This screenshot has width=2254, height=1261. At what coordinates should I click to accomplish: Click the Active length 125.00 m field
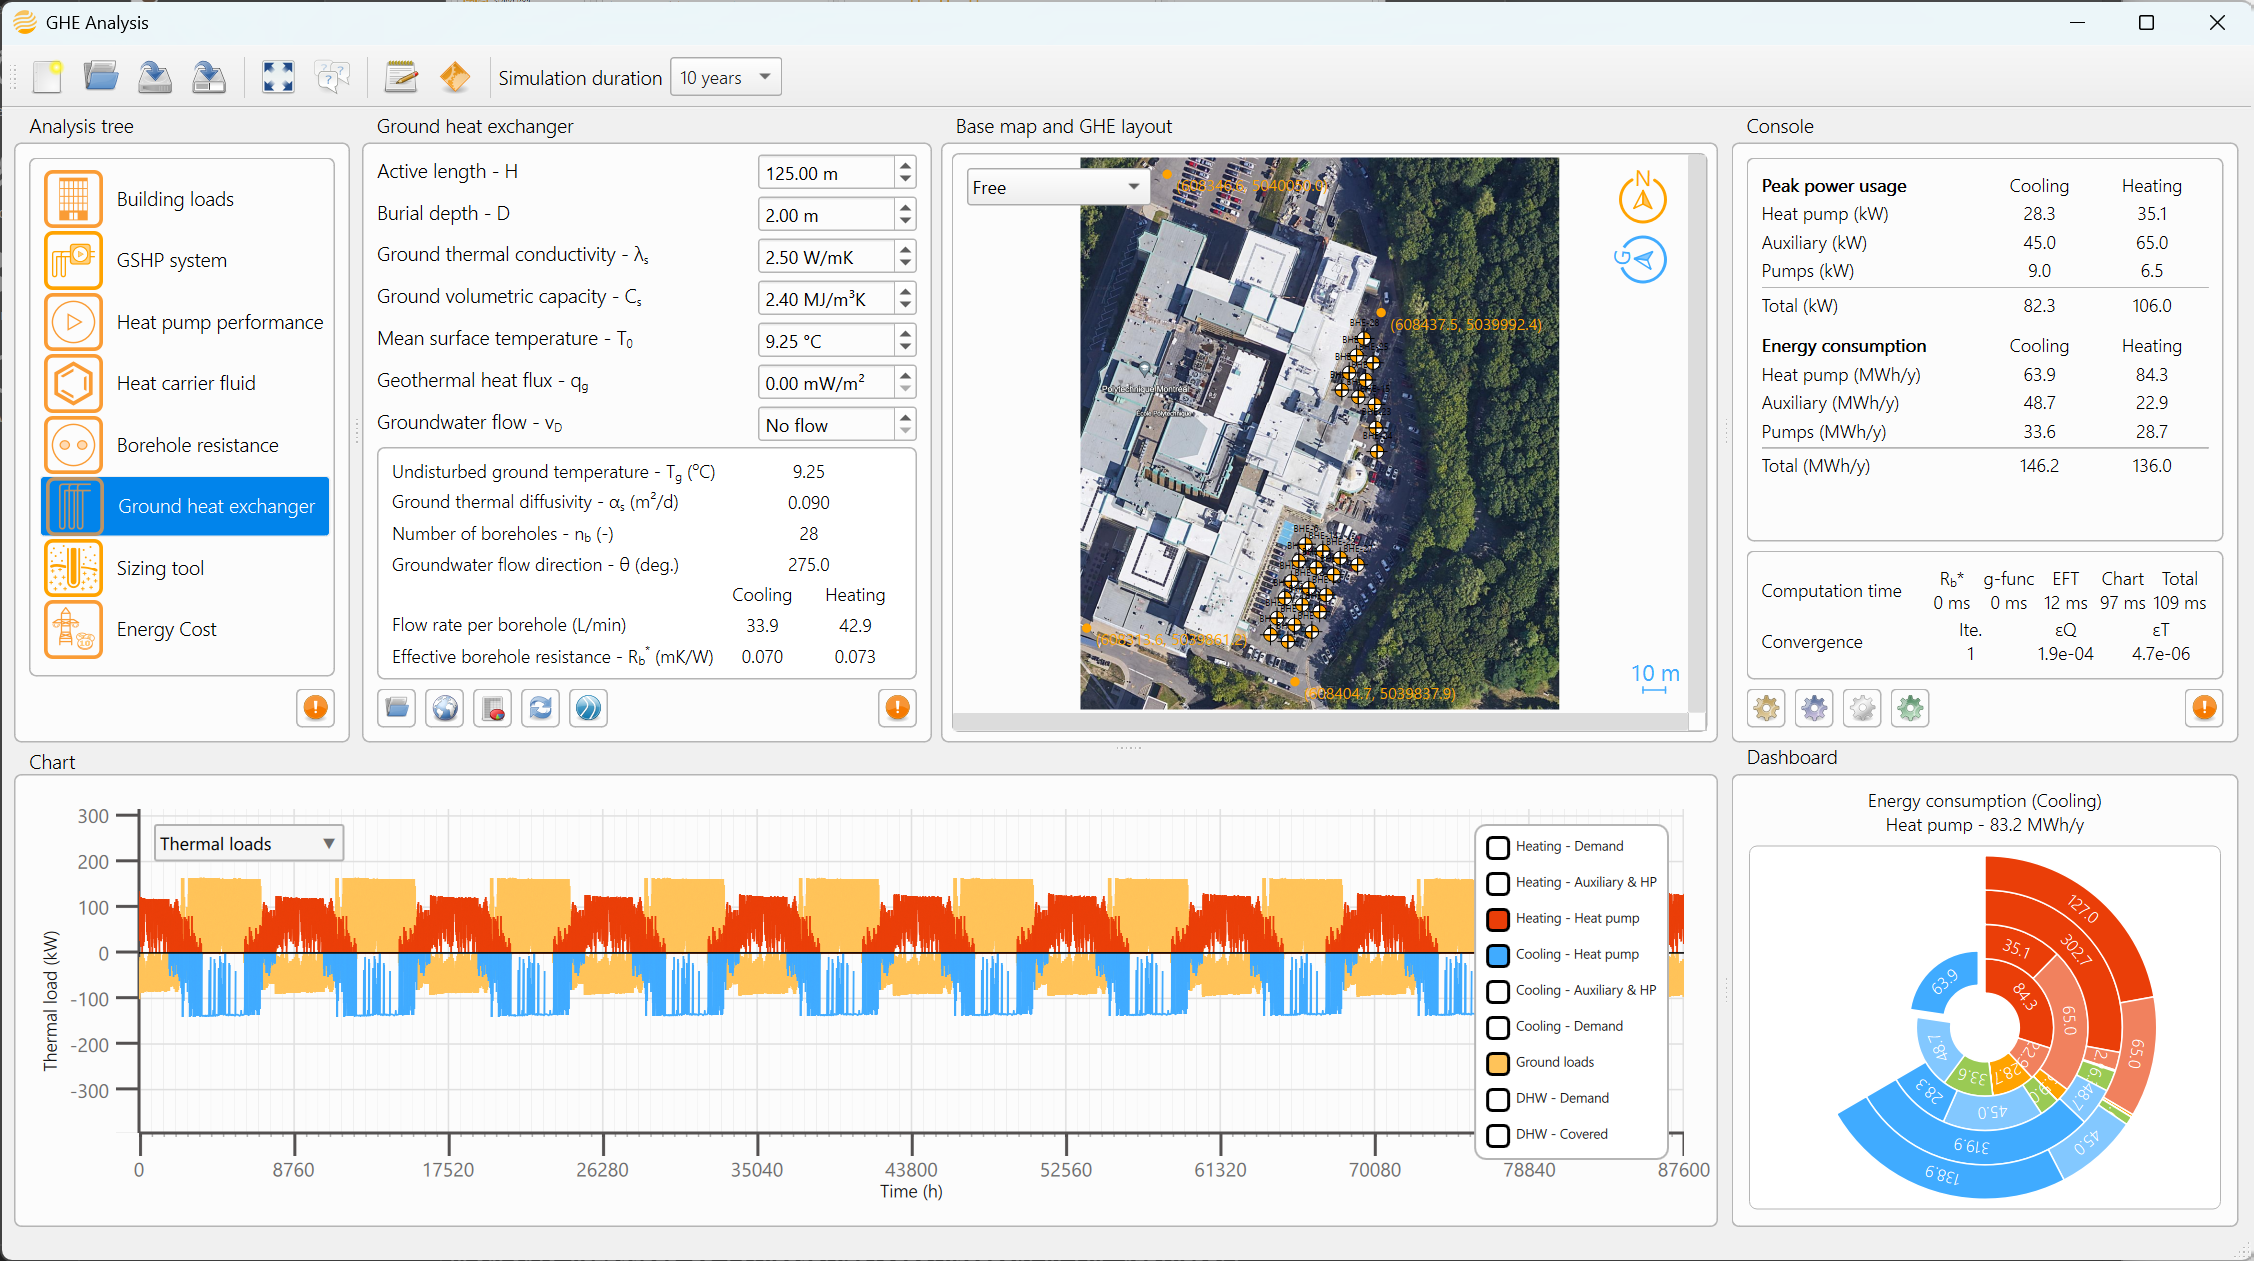coord(826,173)
